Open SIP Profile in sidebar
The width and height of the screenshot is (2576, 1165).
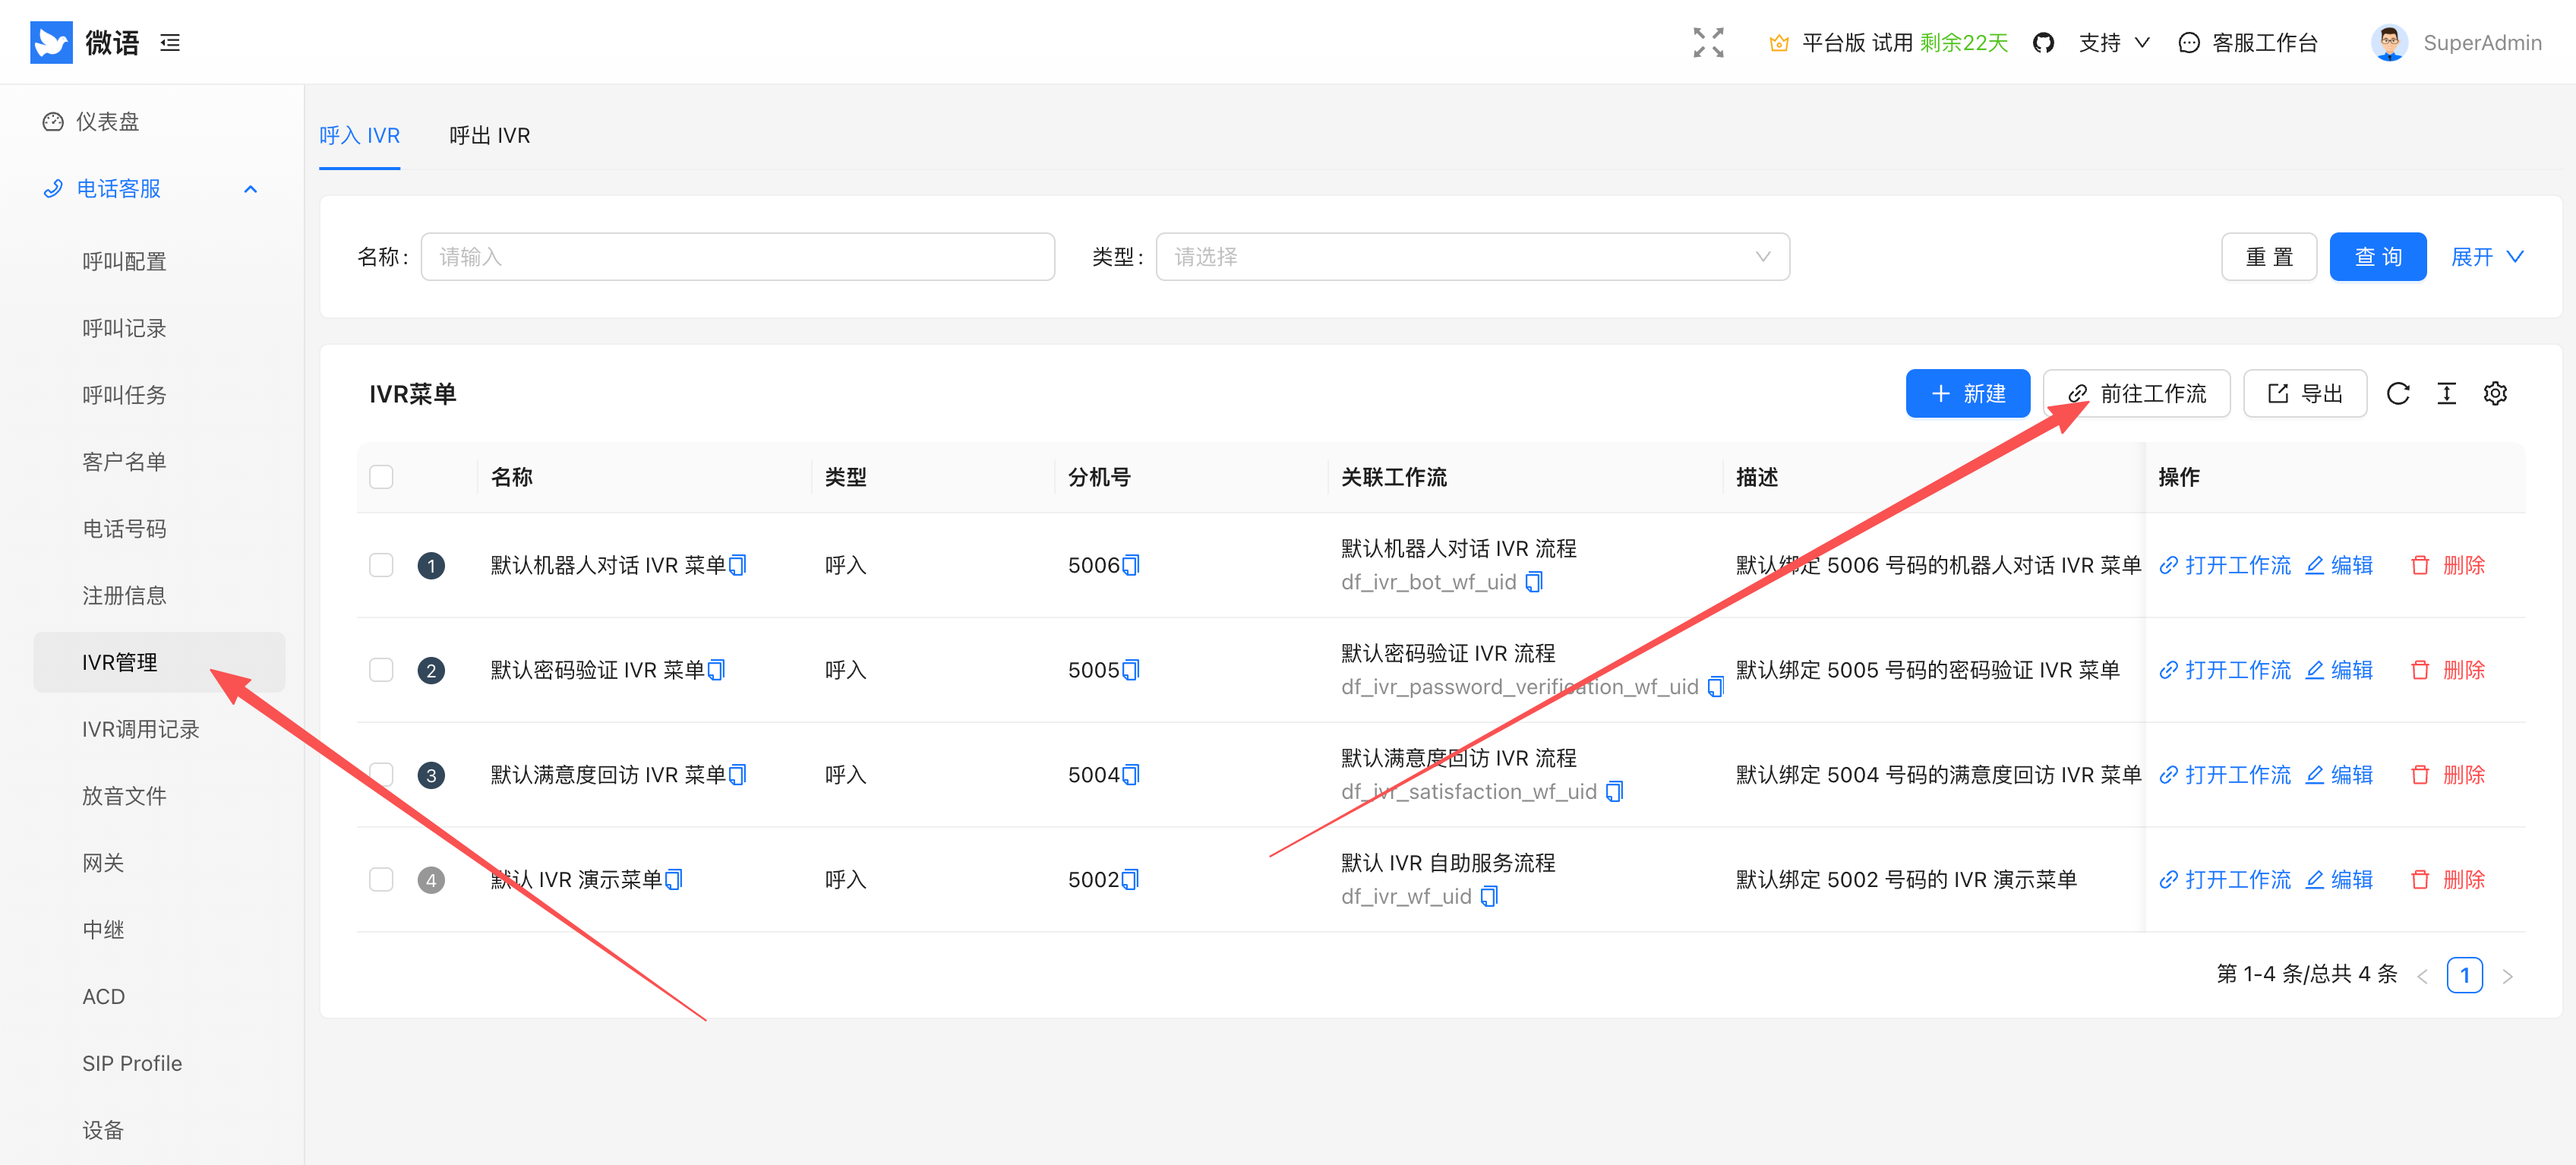[132, 1063]
